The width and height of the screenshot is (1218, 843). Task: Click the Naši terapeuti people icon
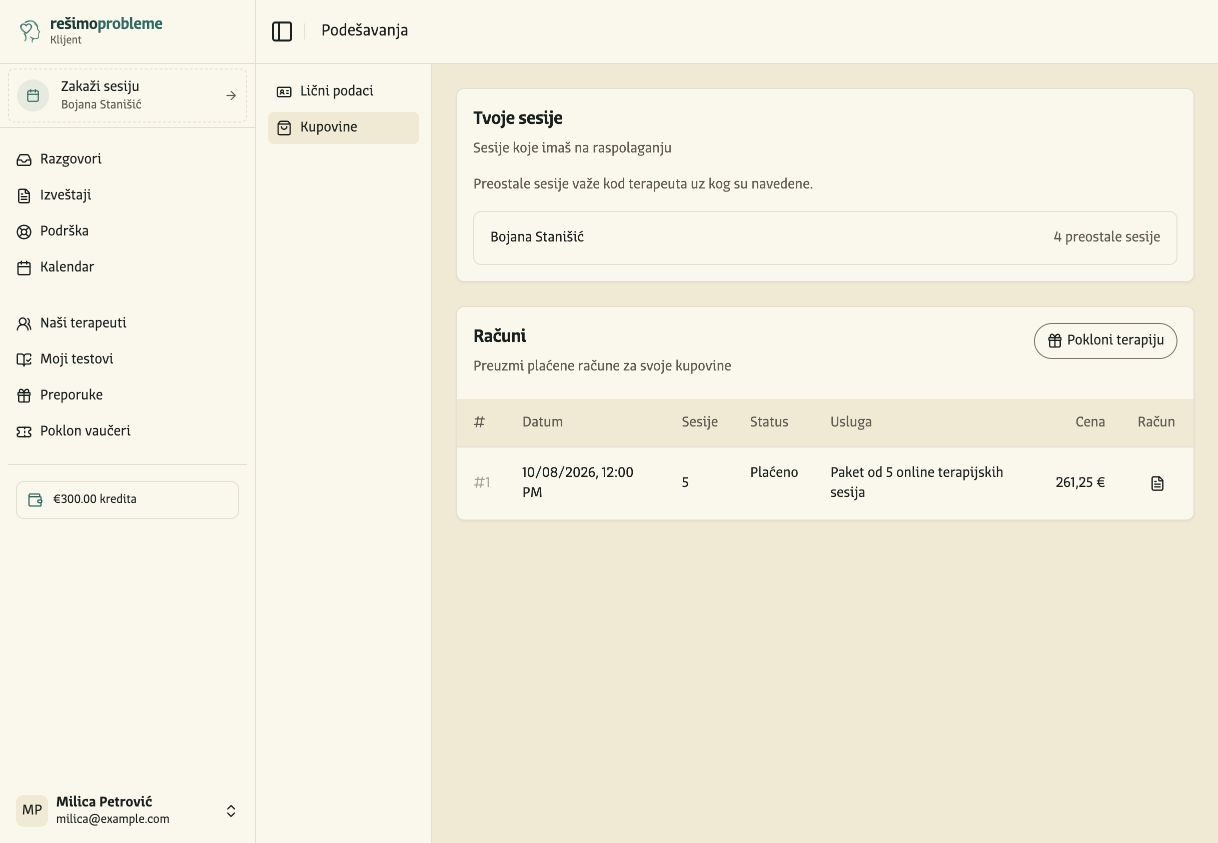(24, 323)
